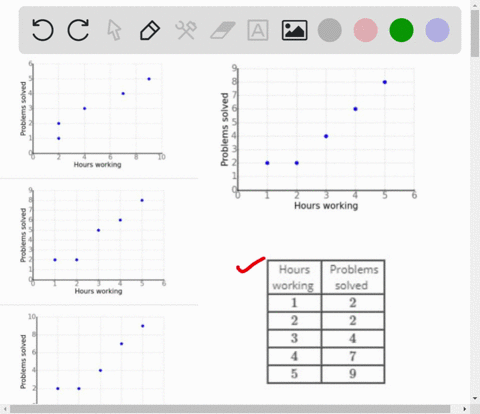Select the text box tool

coord(258,30)
